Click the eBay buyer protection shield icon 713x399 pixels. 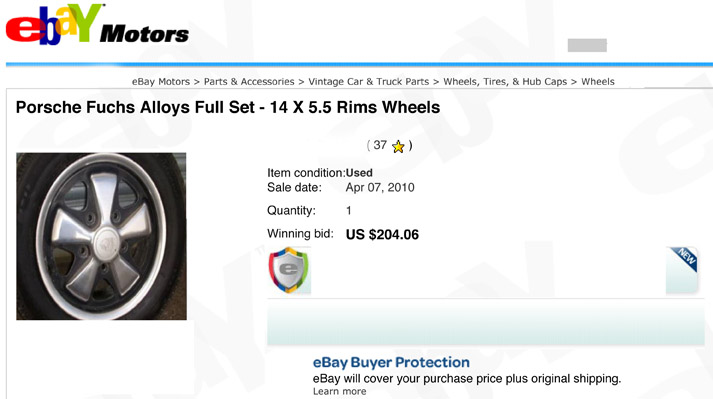[x=288, y=270]
